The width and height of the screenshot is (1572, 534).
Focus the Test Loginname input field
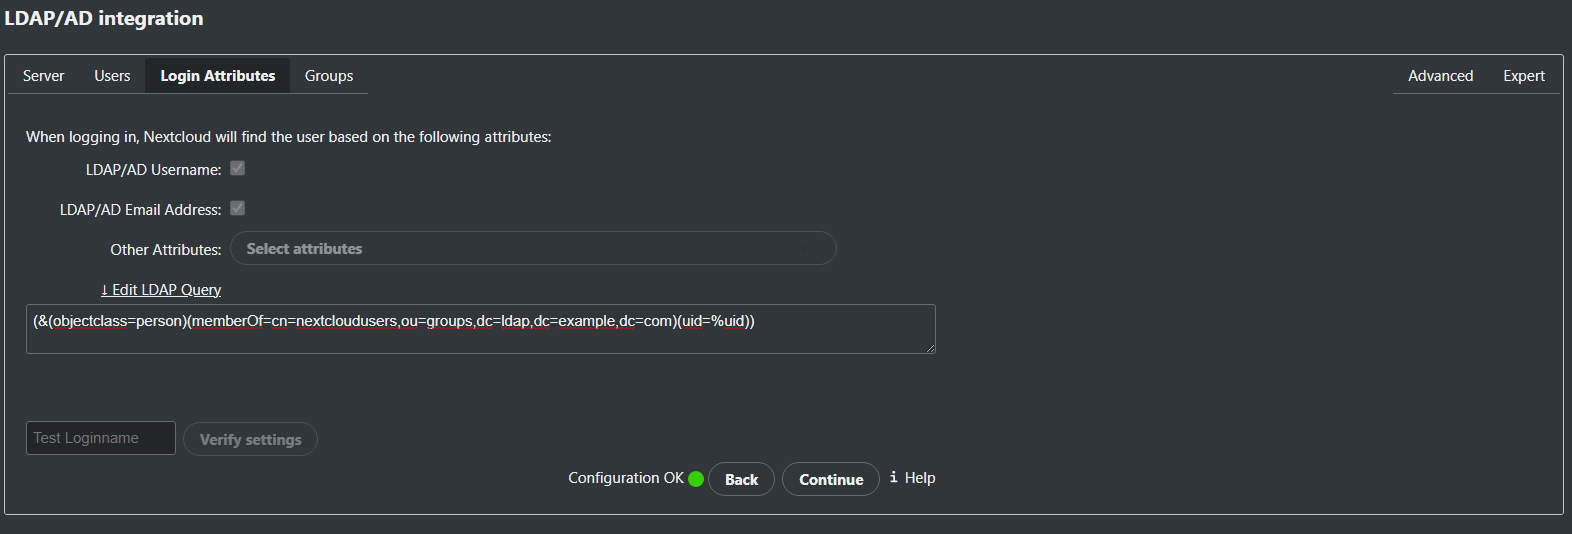coord(101,438)
